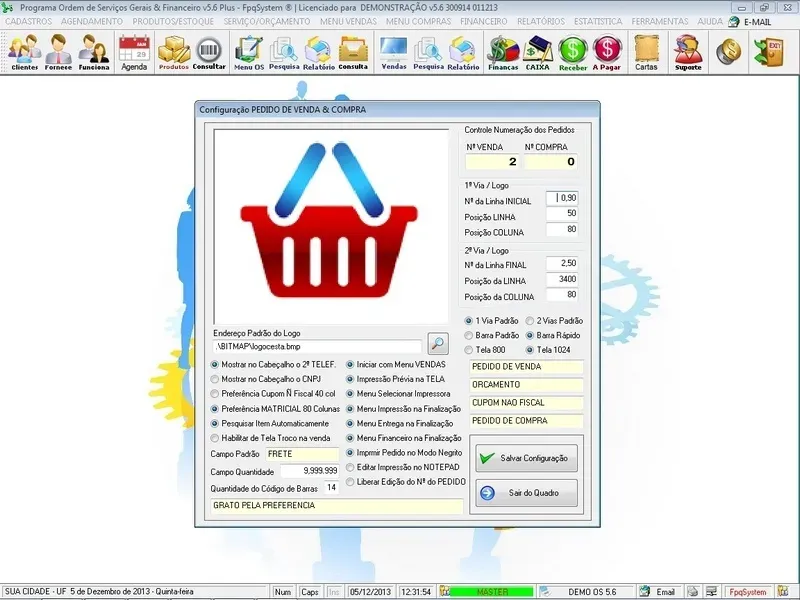Image resolution: width=800 pixels, height=600 pixels.
Task: Click the magnifier button beside logo path
Action: [438, 344]
